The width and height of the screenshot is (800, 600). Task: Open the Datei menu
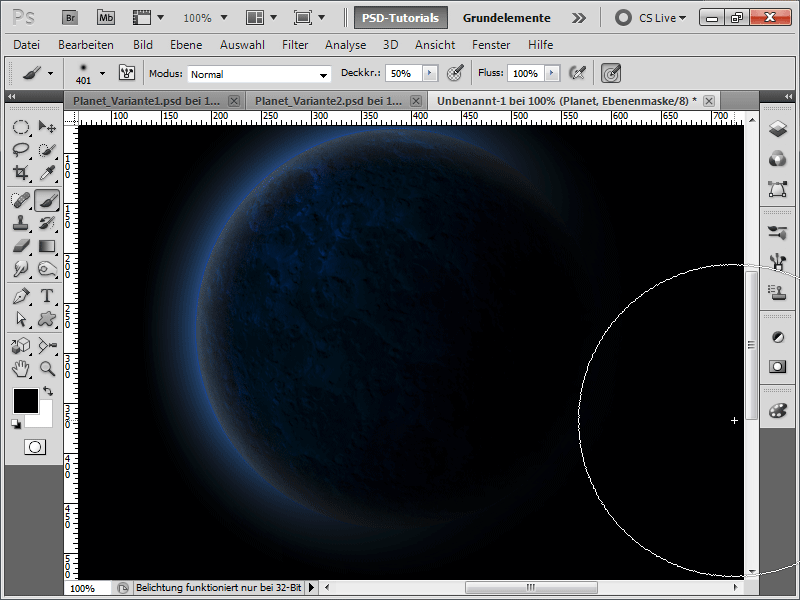tap(27, 45)
